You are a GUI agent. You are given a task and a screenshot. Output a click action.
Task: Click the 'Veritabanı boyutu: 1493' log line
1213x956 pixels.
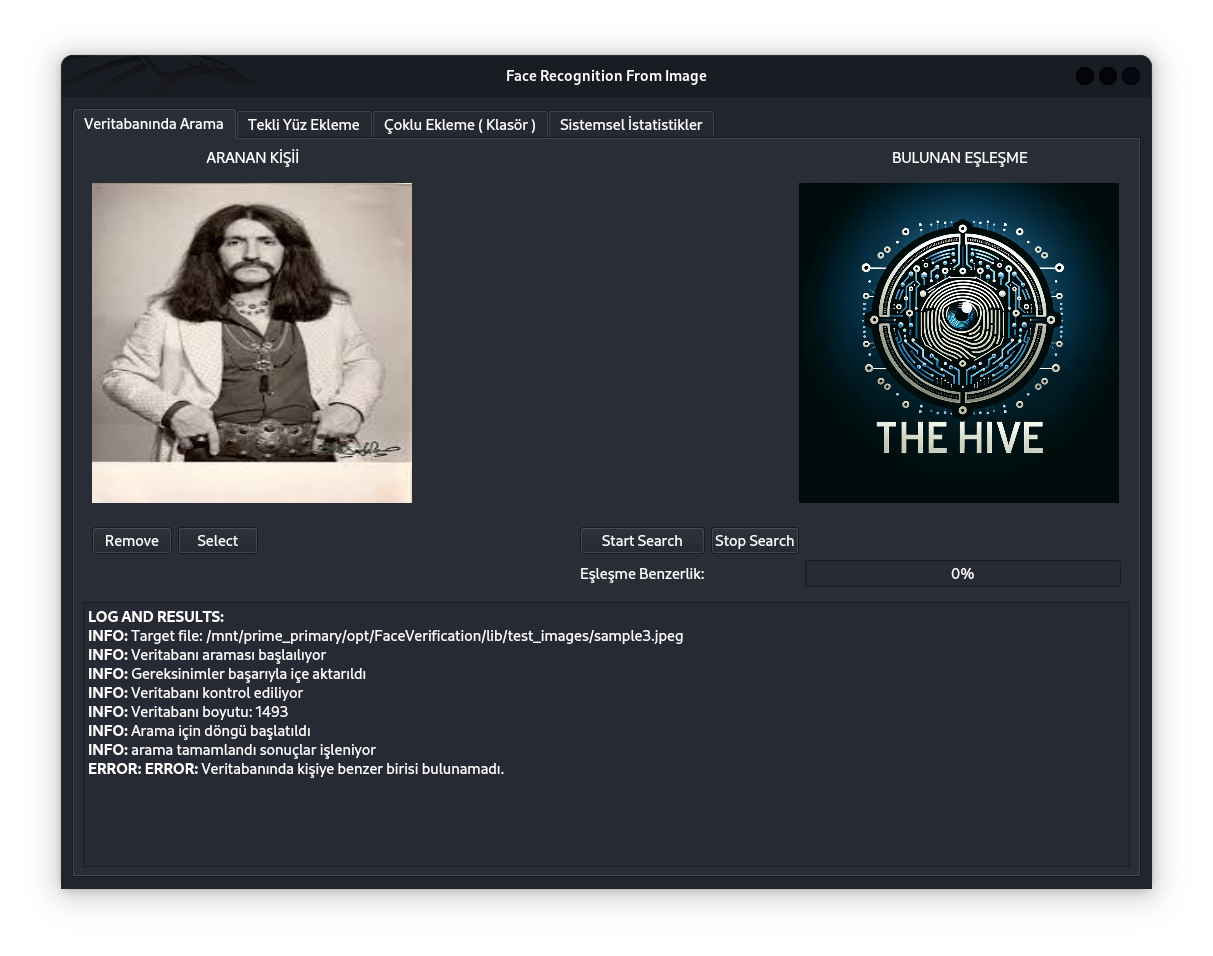pyautogui.click(x=188, y=712)
